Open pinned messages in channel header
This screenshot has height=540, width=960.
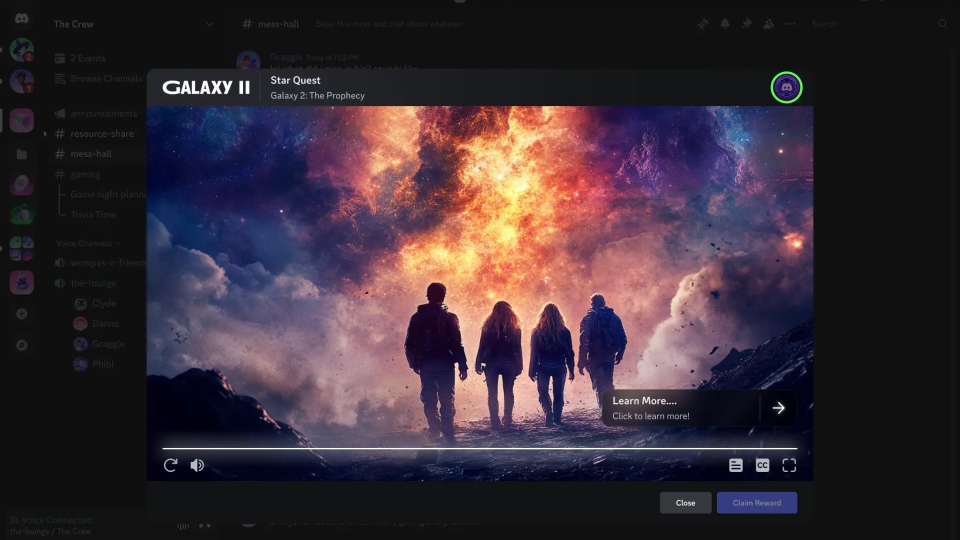click(x=746, y=24)
